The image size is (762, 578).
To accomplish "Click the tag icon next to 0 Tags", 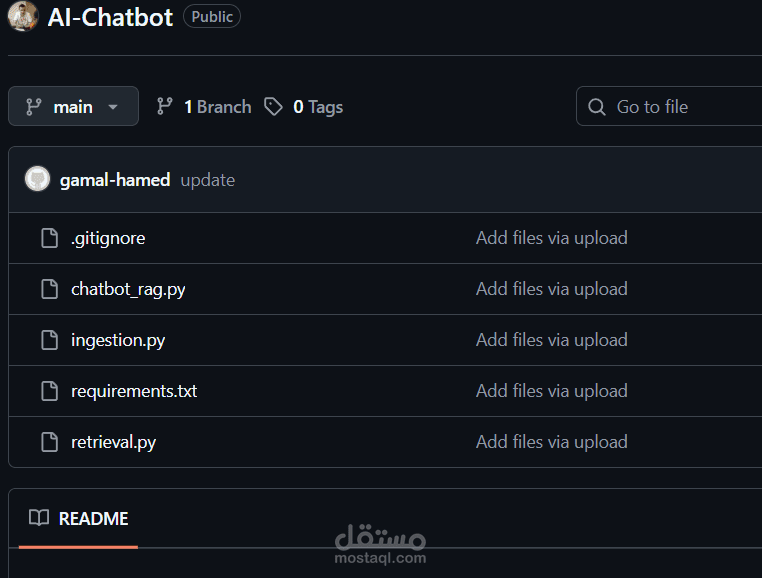I will point(273,106).
